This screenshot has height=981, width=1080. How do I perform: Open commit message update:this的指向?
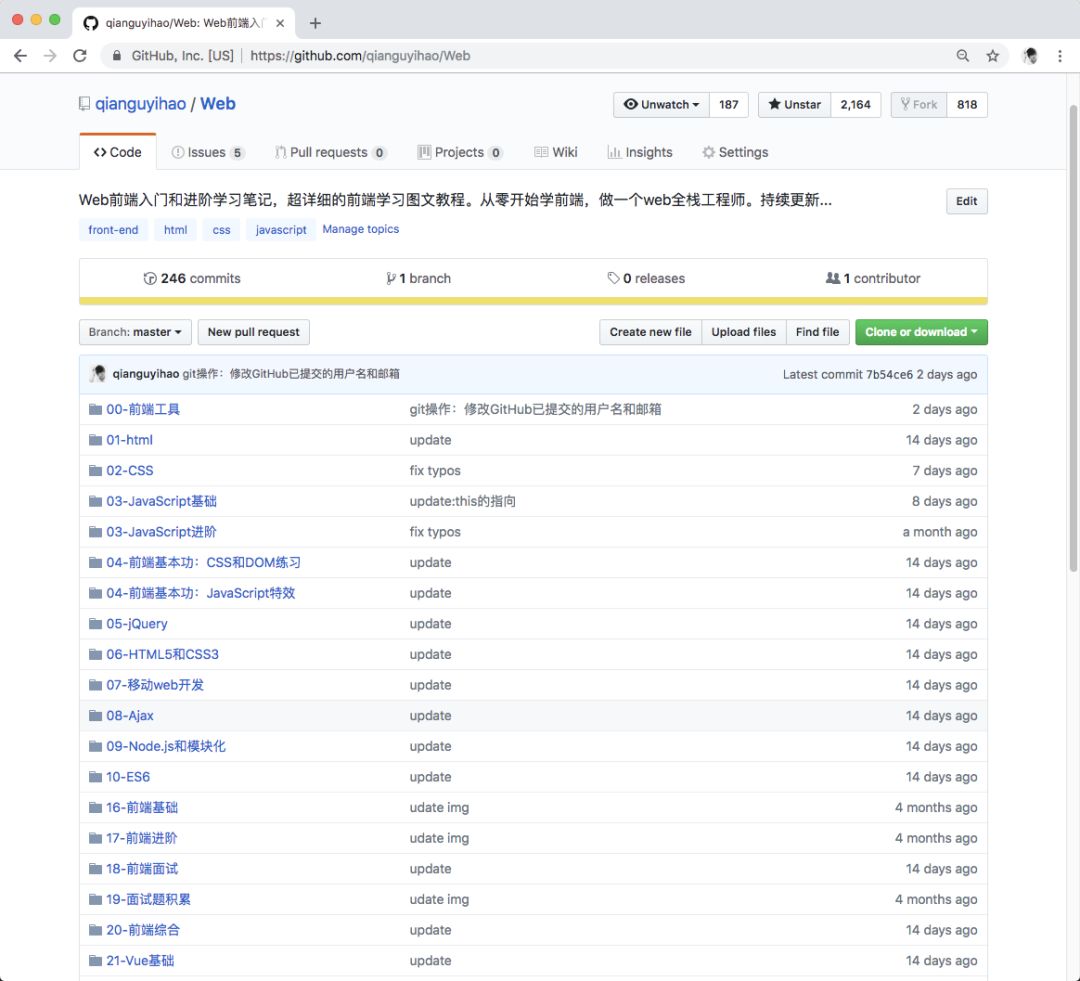tap(463, 501)
